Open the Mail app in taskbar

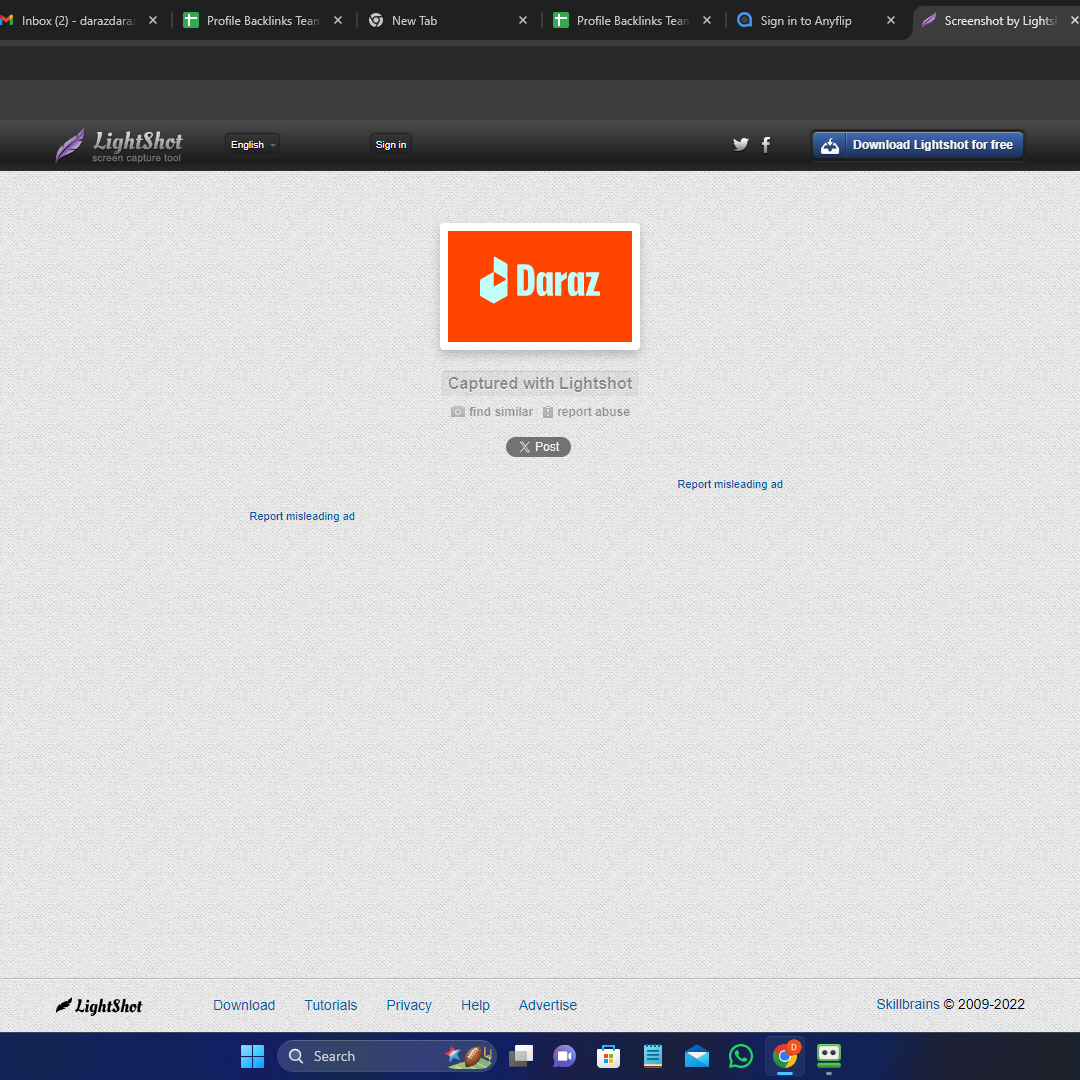click(697, 1056)
